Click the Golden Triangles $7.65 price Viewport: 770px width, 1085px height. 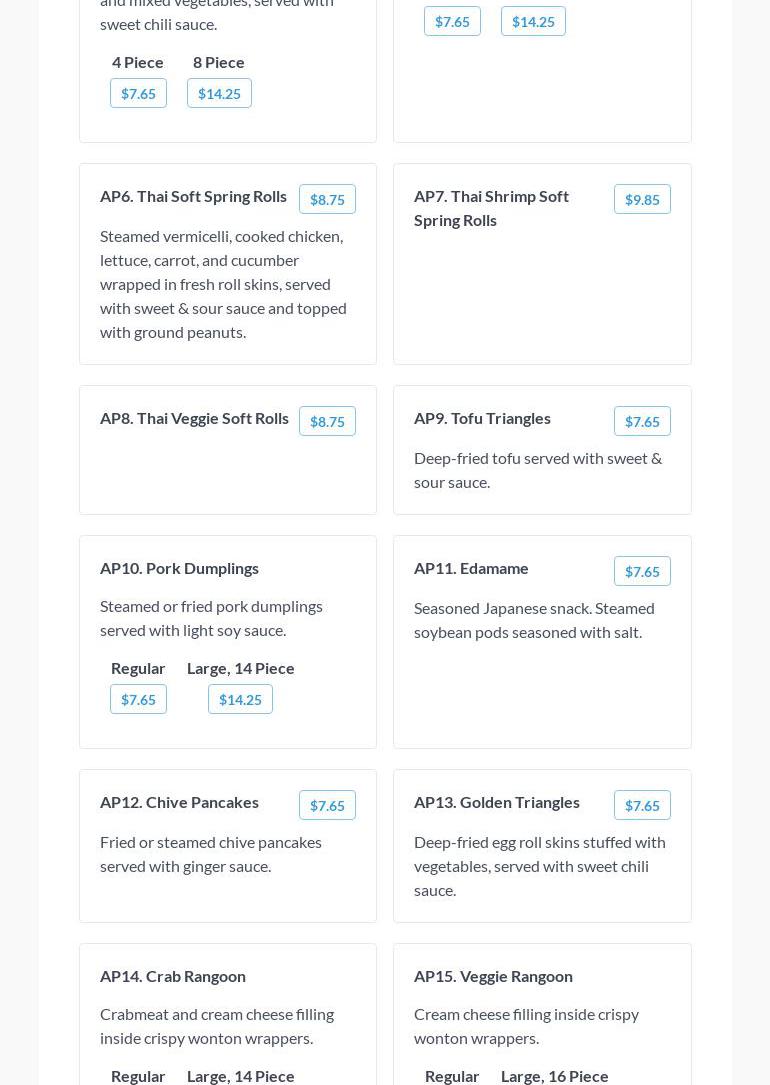642,806
